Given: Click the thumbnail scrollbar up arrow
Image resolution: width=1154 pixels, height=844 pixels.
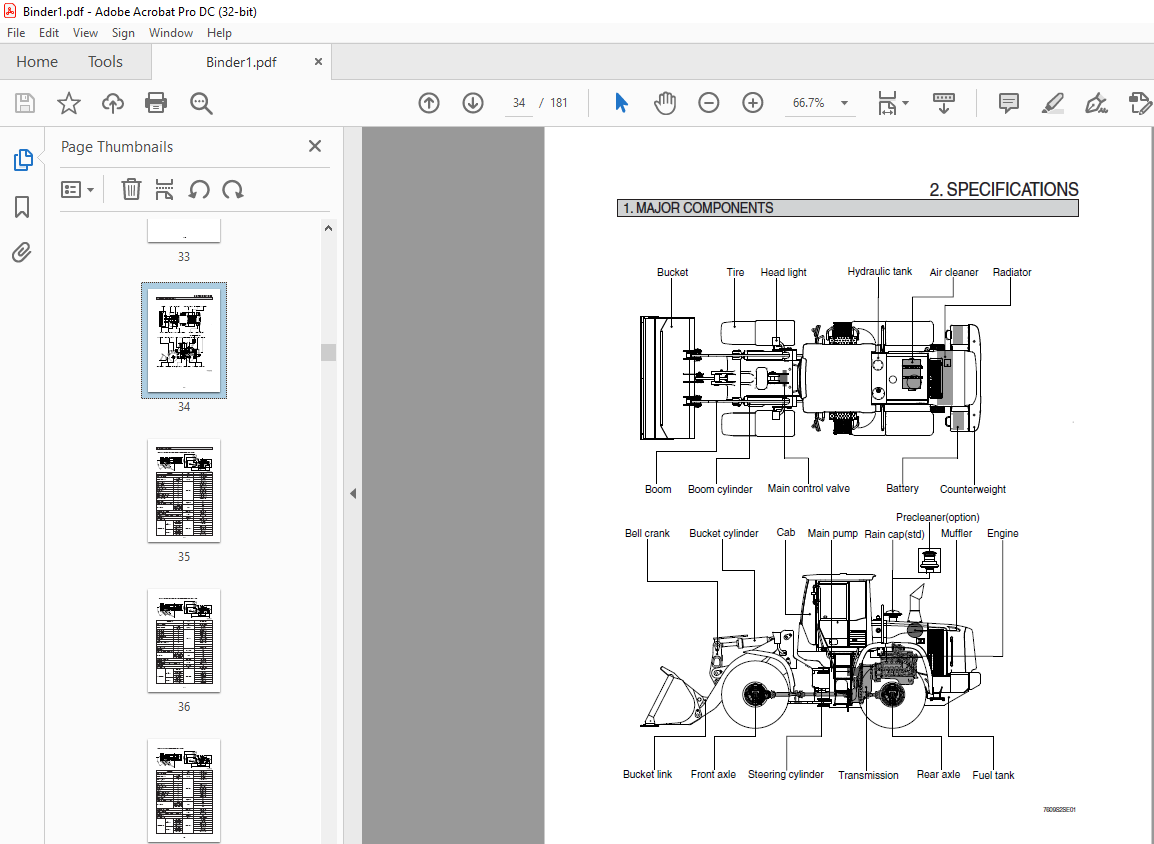Looking at the screenshot, I should (x=328, y=228).
